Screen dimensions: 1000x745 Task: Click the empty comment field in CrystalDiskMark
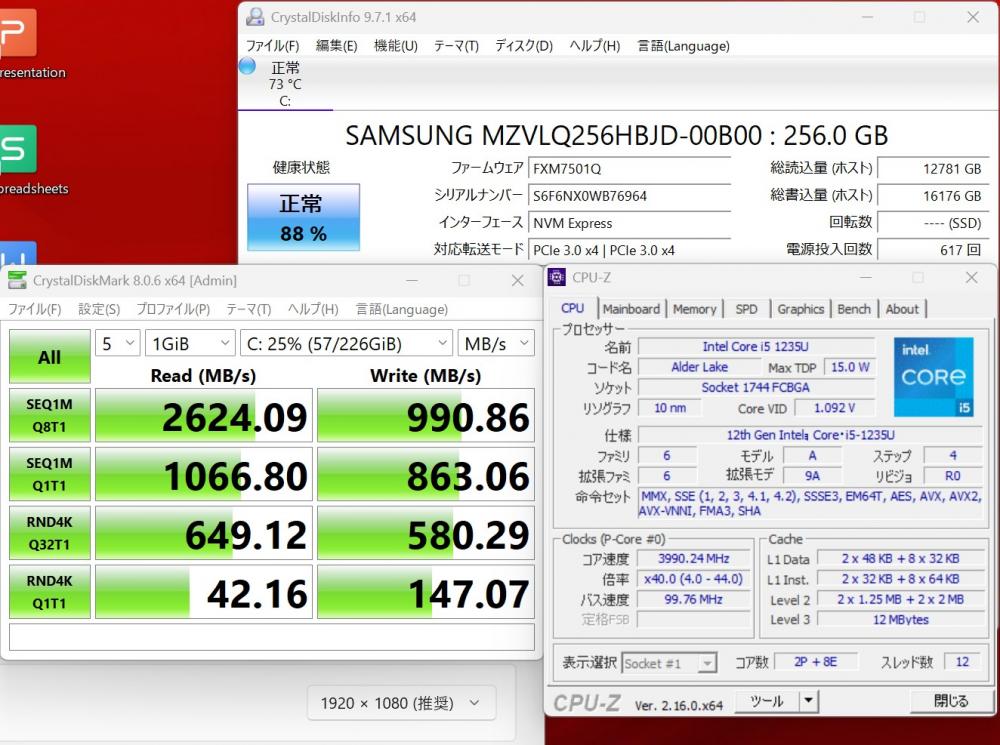pos(272,637)
